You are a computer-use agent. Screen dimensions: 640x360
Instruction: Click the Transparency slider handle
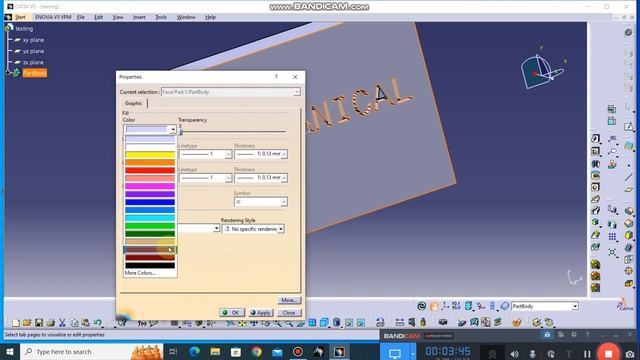pyautogui.click(x=181, y=131)
